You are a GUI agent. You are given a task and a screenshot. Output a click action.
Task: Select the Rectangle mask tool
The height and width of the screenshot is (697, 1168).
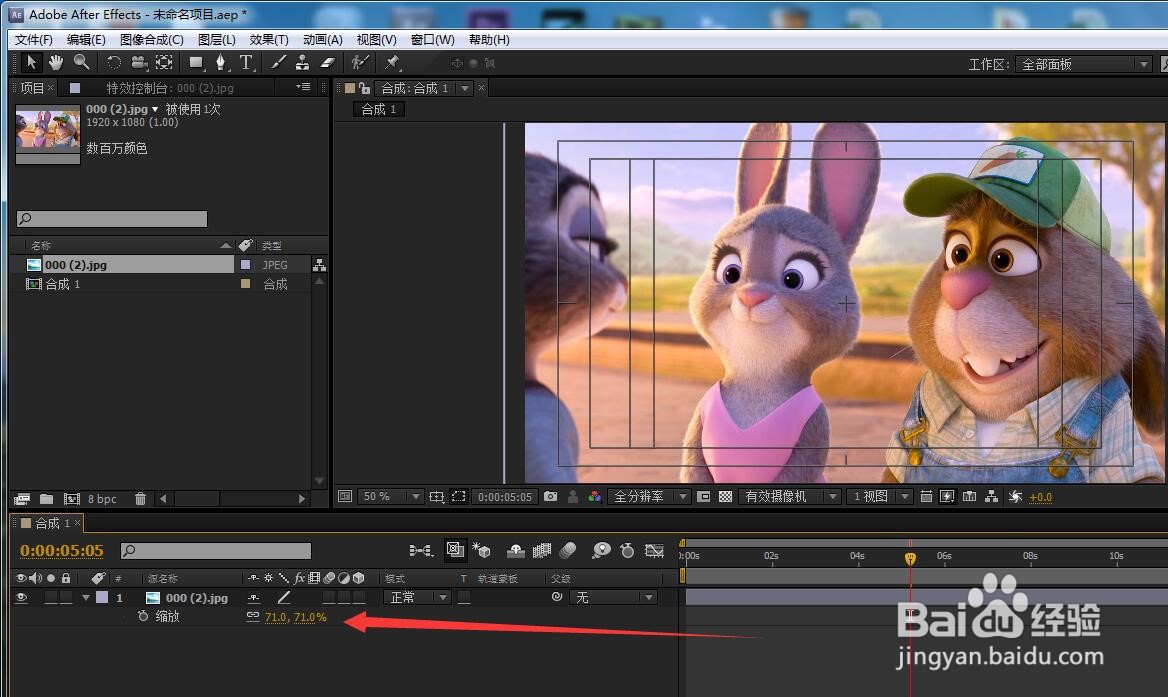click(x=197, y=63)
